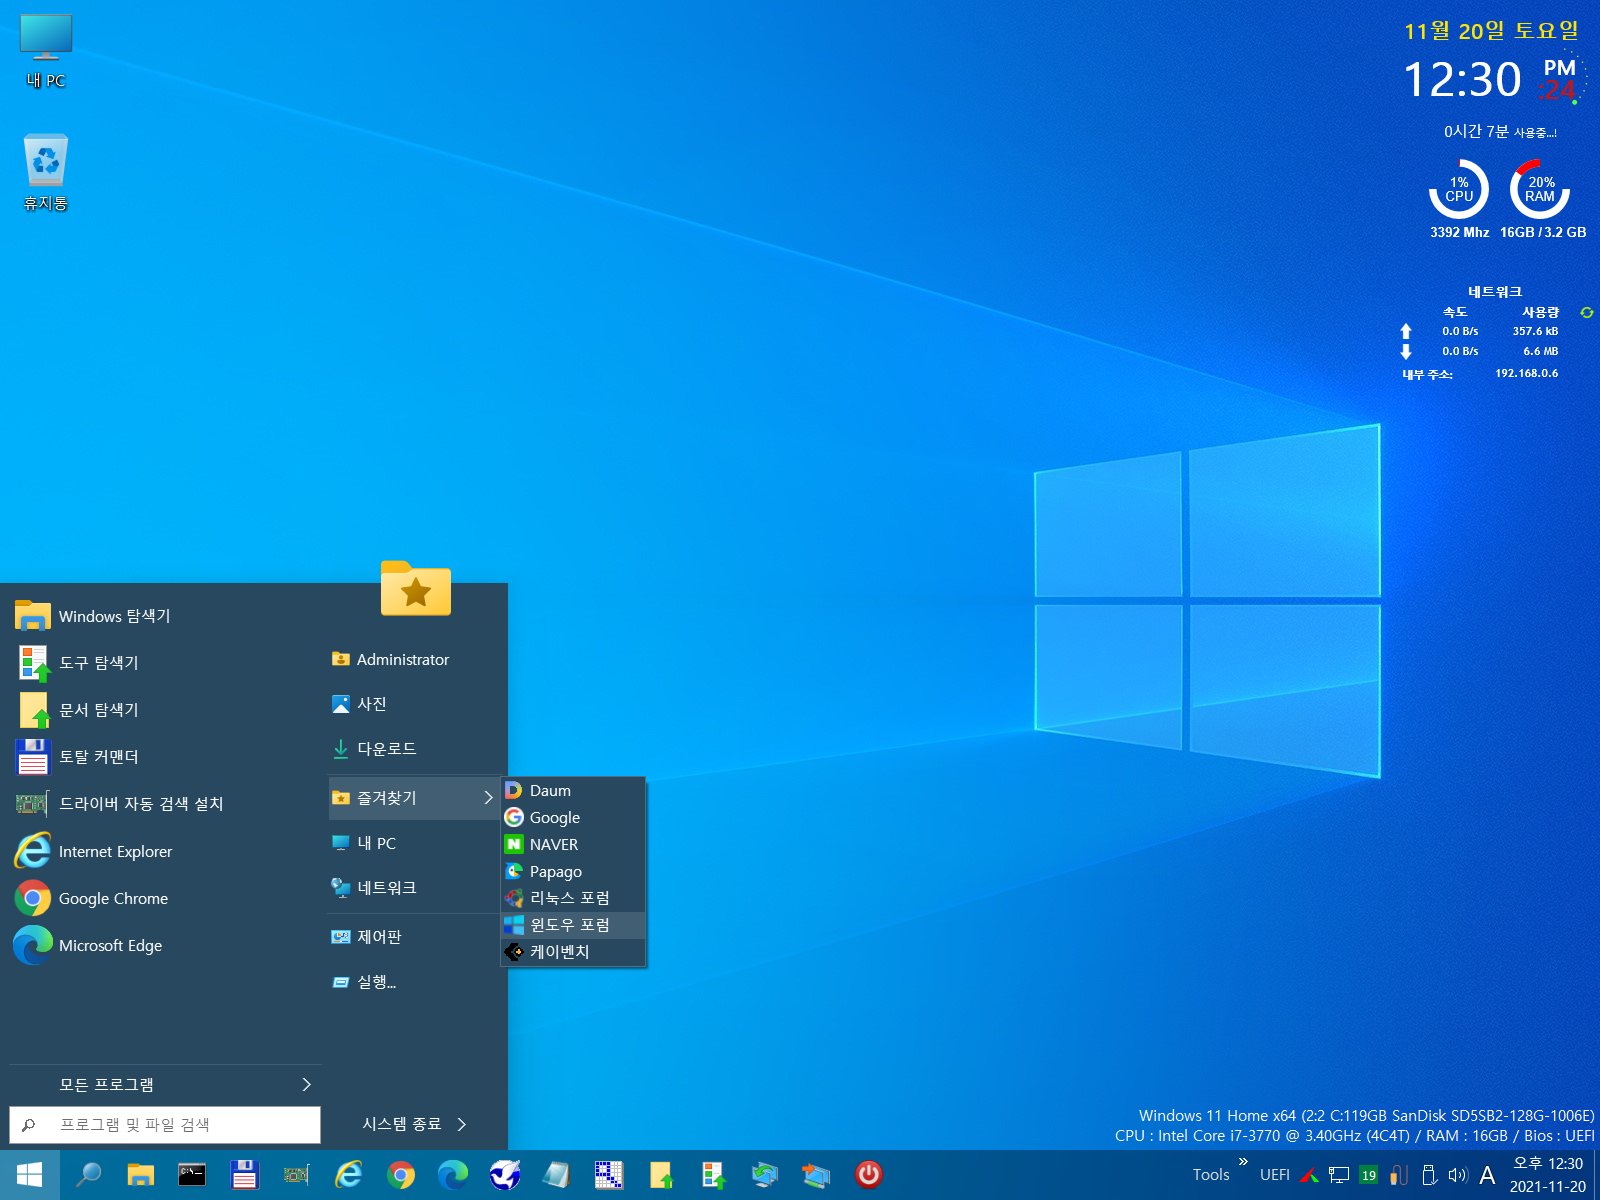This screenshot has width=1600, height=1200.
Task: Open the Administrator folder
Action: (413, 660)
